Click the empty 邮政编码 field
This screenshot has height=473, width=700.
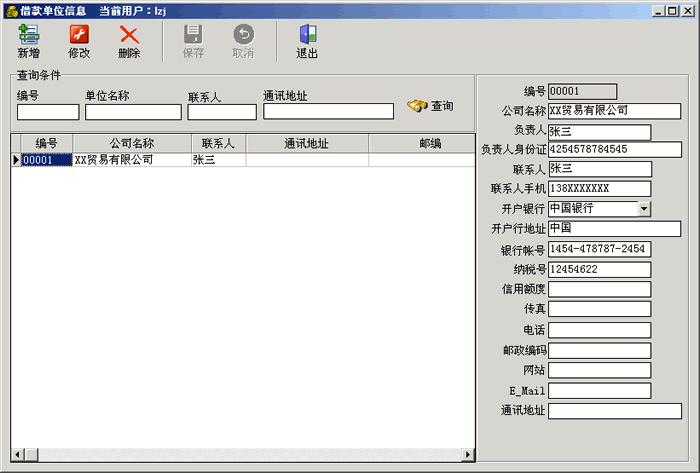point(600,351)
